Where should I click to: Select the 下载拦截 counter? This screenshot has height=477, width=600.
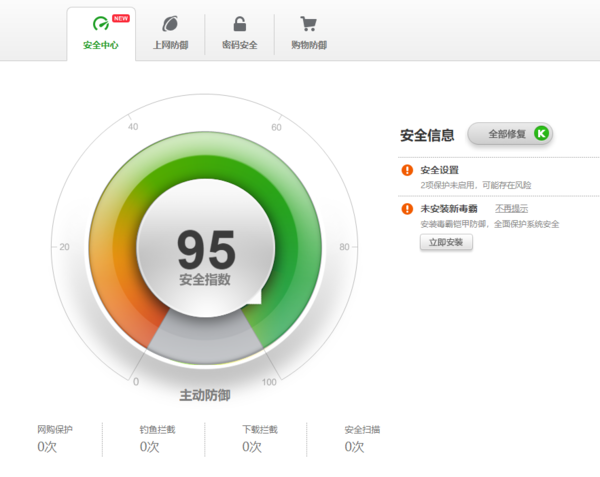pos(259,438)
